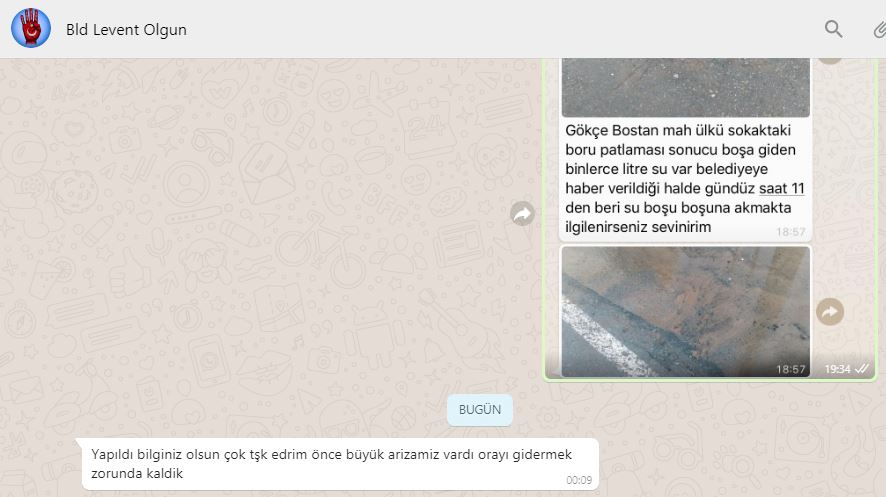Click the partially hidden forward arrow near top
The image size is (886, 497).
(x=829, y=59)
